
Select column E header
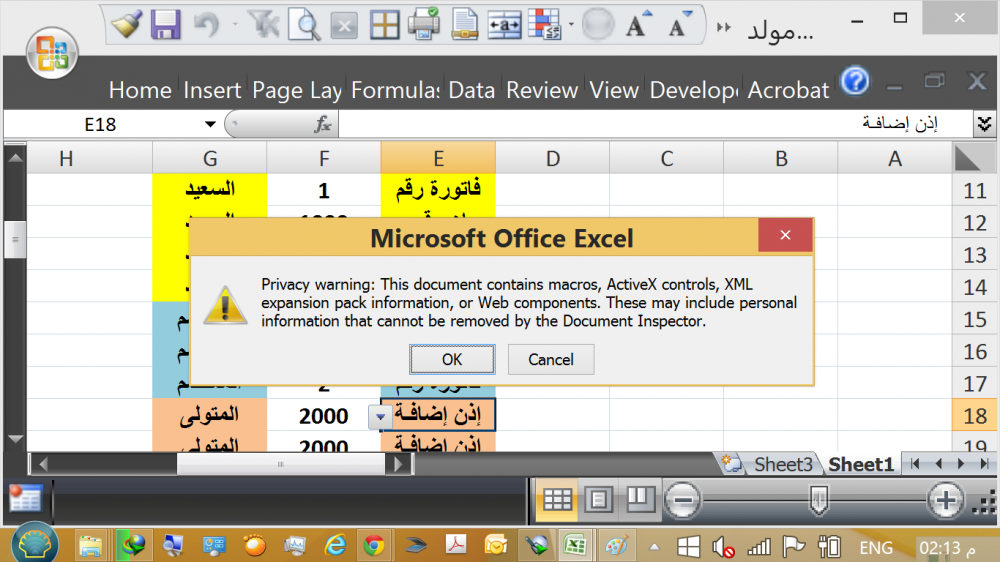[438, 158]
